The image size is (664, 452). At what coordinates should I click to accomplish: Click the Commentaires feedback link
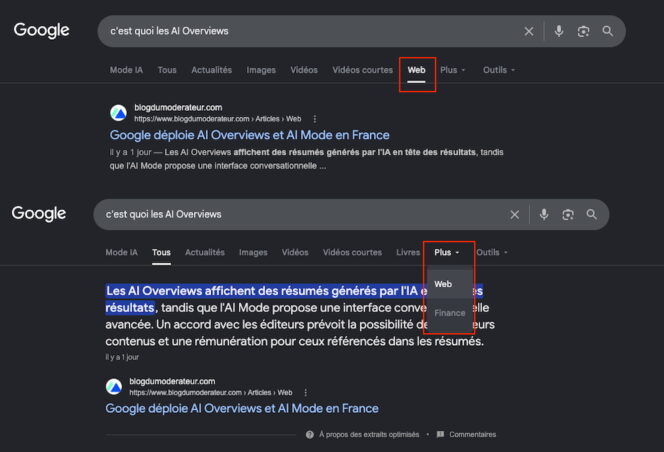(x=473, y=435)
